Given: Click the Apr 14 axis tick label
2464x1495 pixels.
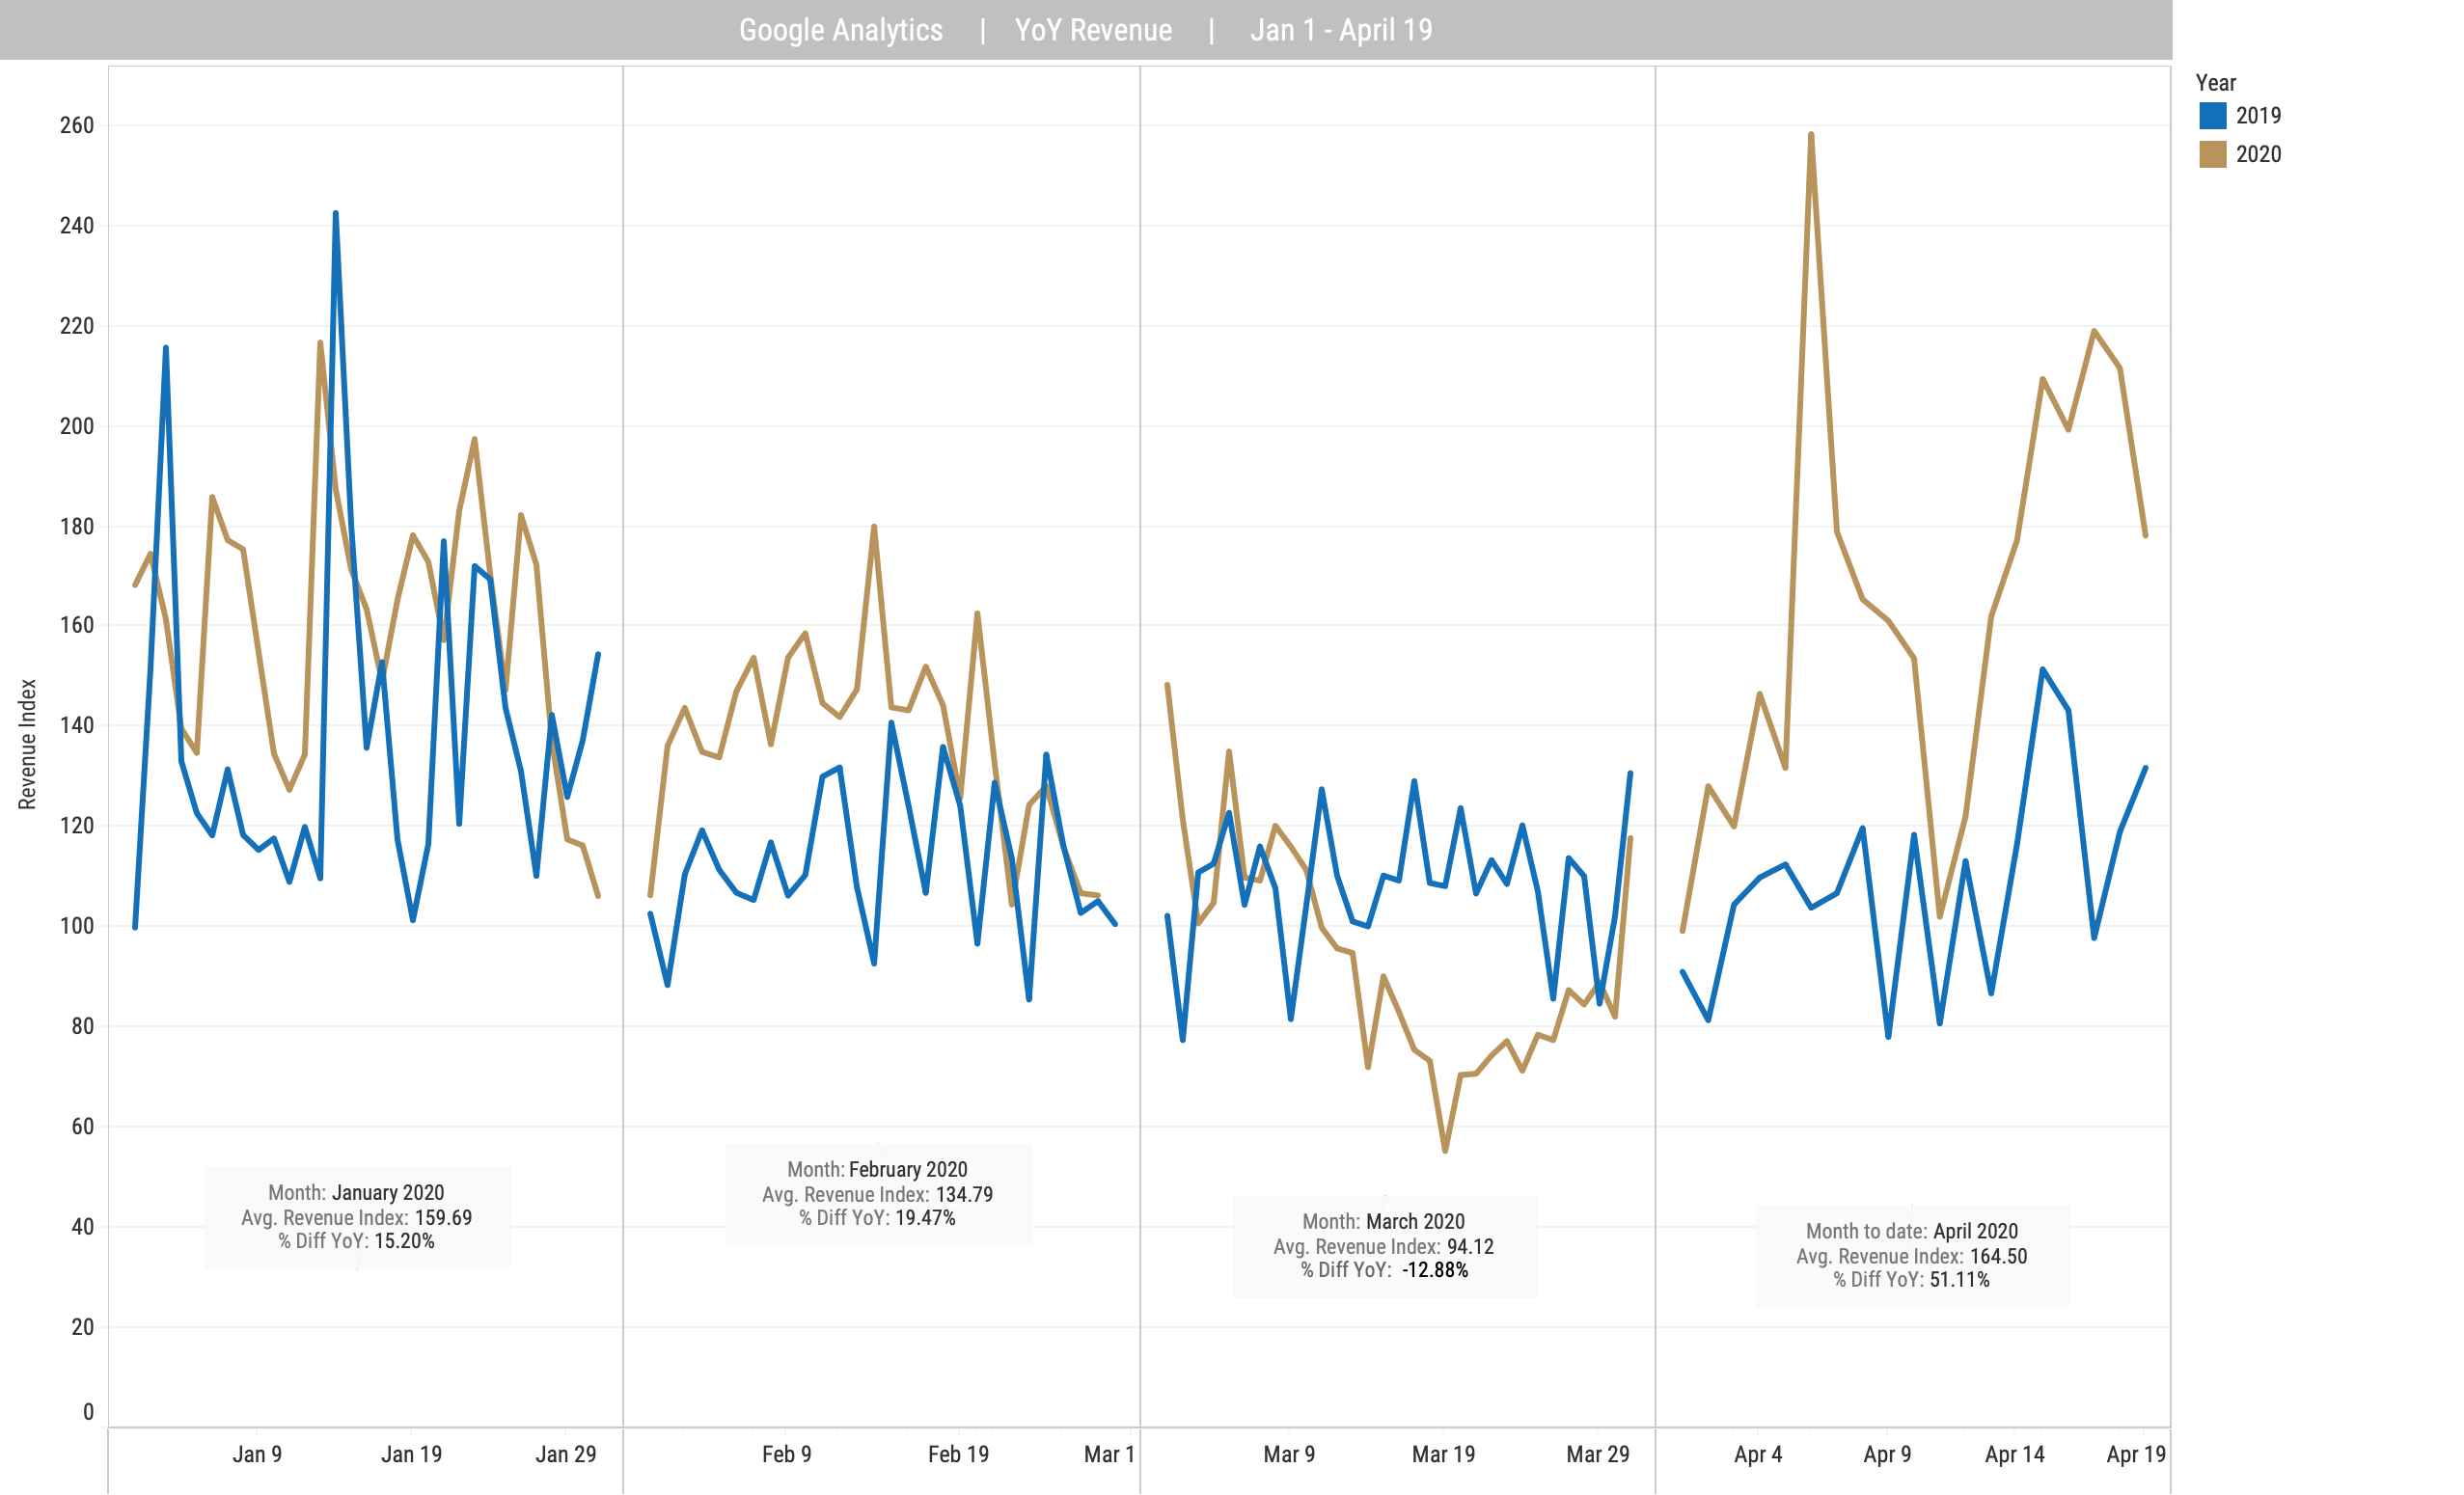Looking at the screenshot, I should pos(2015,1455).
